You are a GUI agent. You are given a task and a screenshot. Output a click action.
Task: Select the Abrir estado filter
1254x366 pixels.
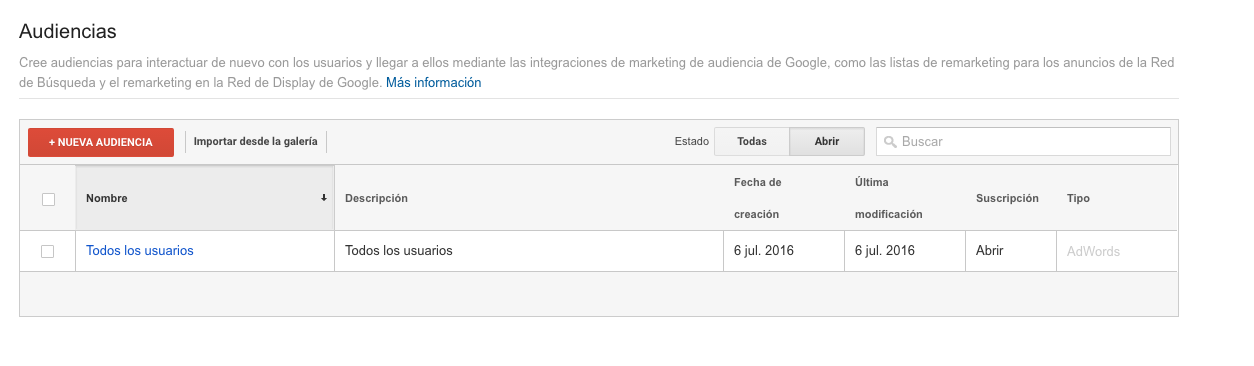[827, 142]
